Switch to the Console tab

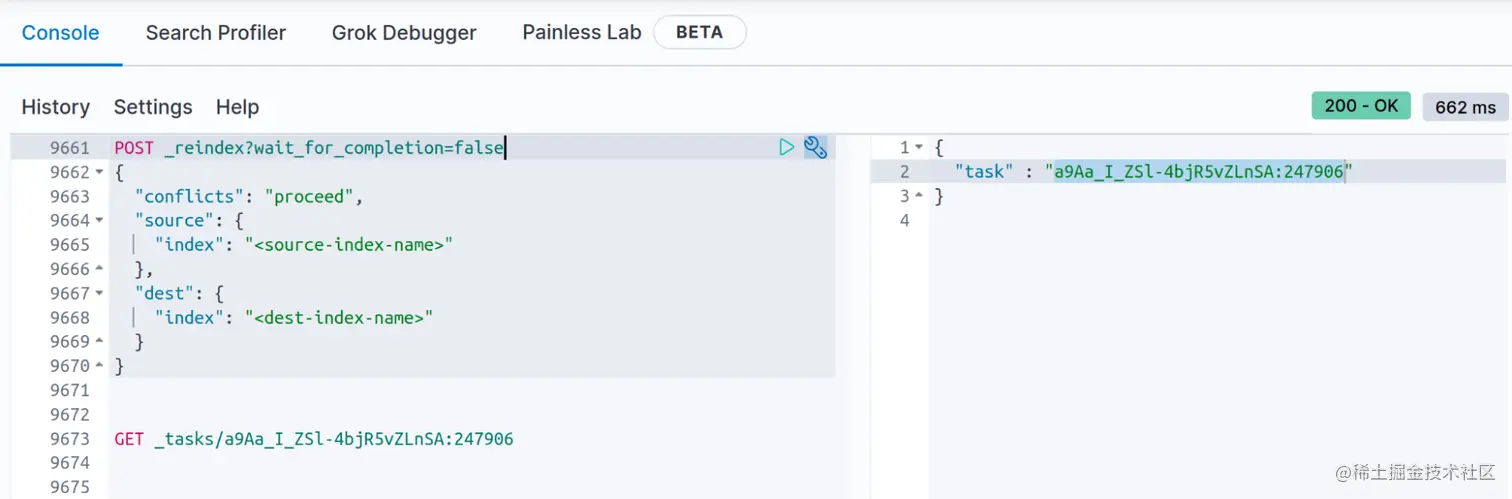click(61, 33)
